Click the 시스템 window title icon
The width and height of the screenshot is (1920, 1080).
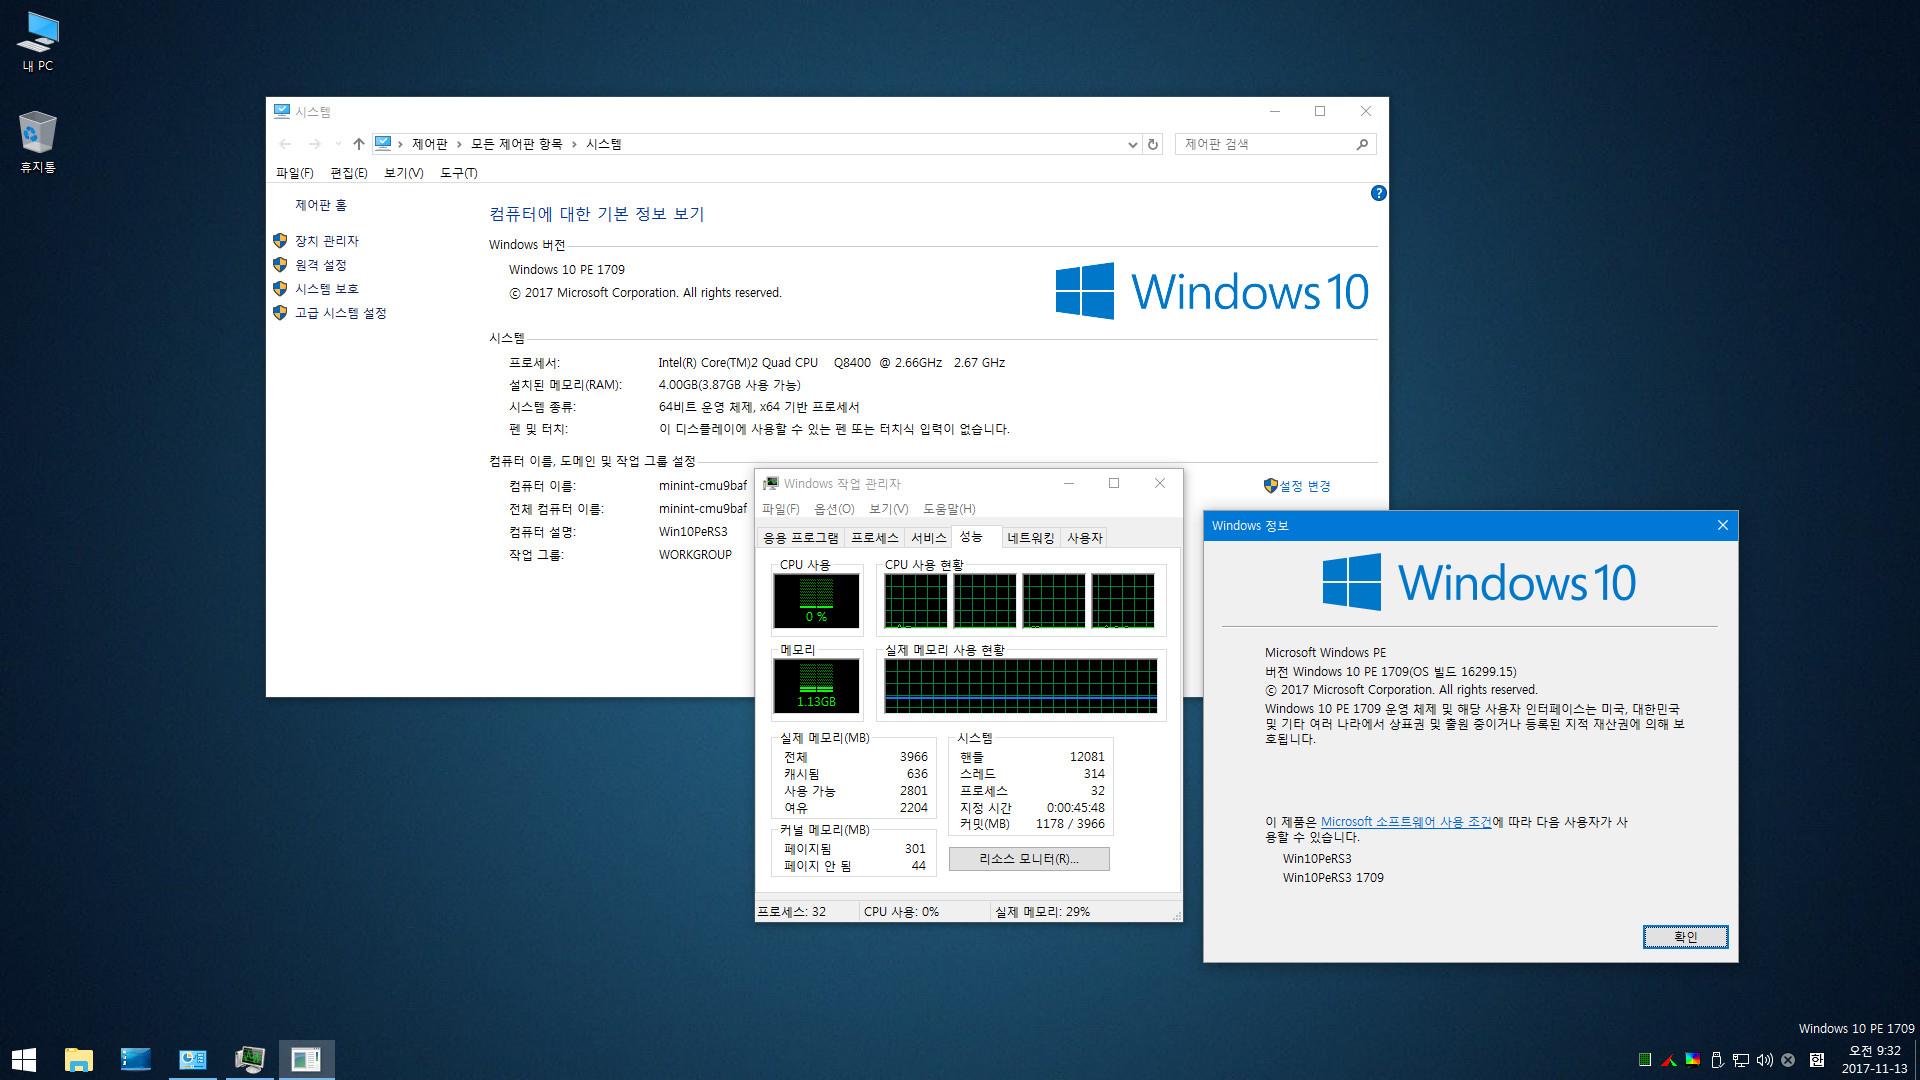(x=282, y=111)
